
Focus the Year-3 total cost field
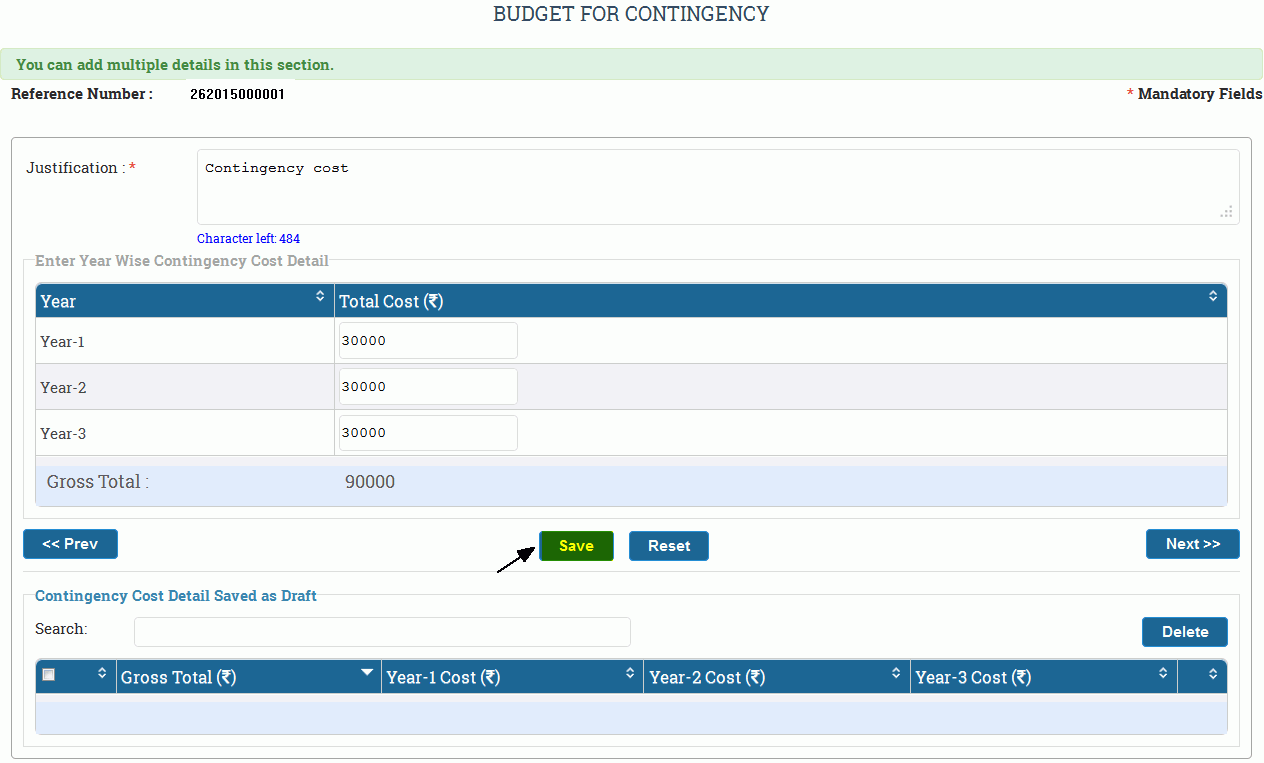(x=428, y=433)
